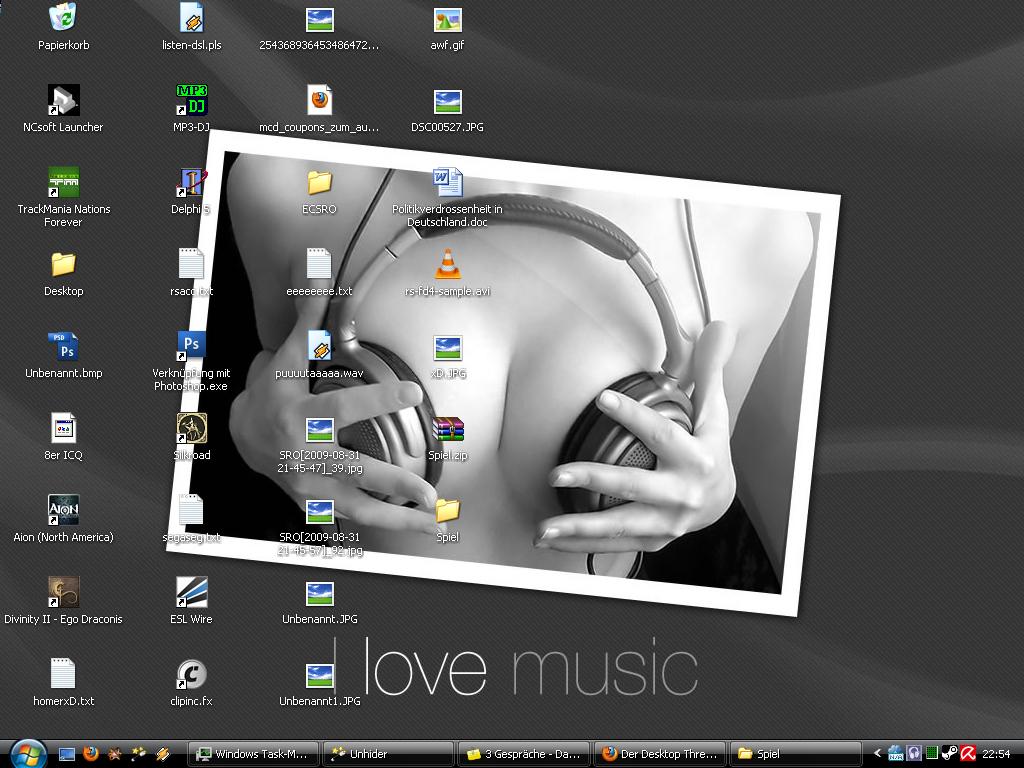This screenshot has width=1024, height=768.
Task: Click the Firefox quick launch icon
Action: click(x=91, y=754)
